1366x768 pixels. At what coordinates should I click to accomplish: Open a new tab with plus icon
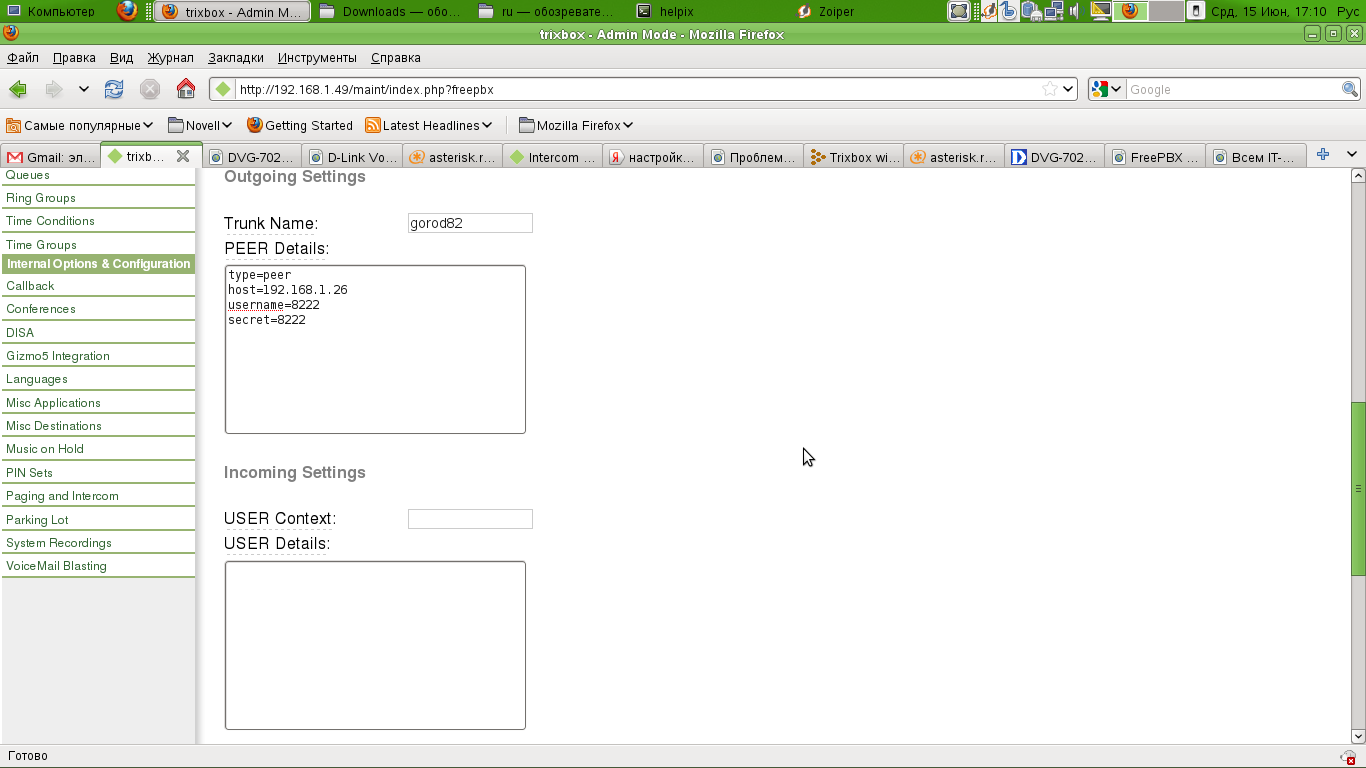click(x=1322, y=154)
